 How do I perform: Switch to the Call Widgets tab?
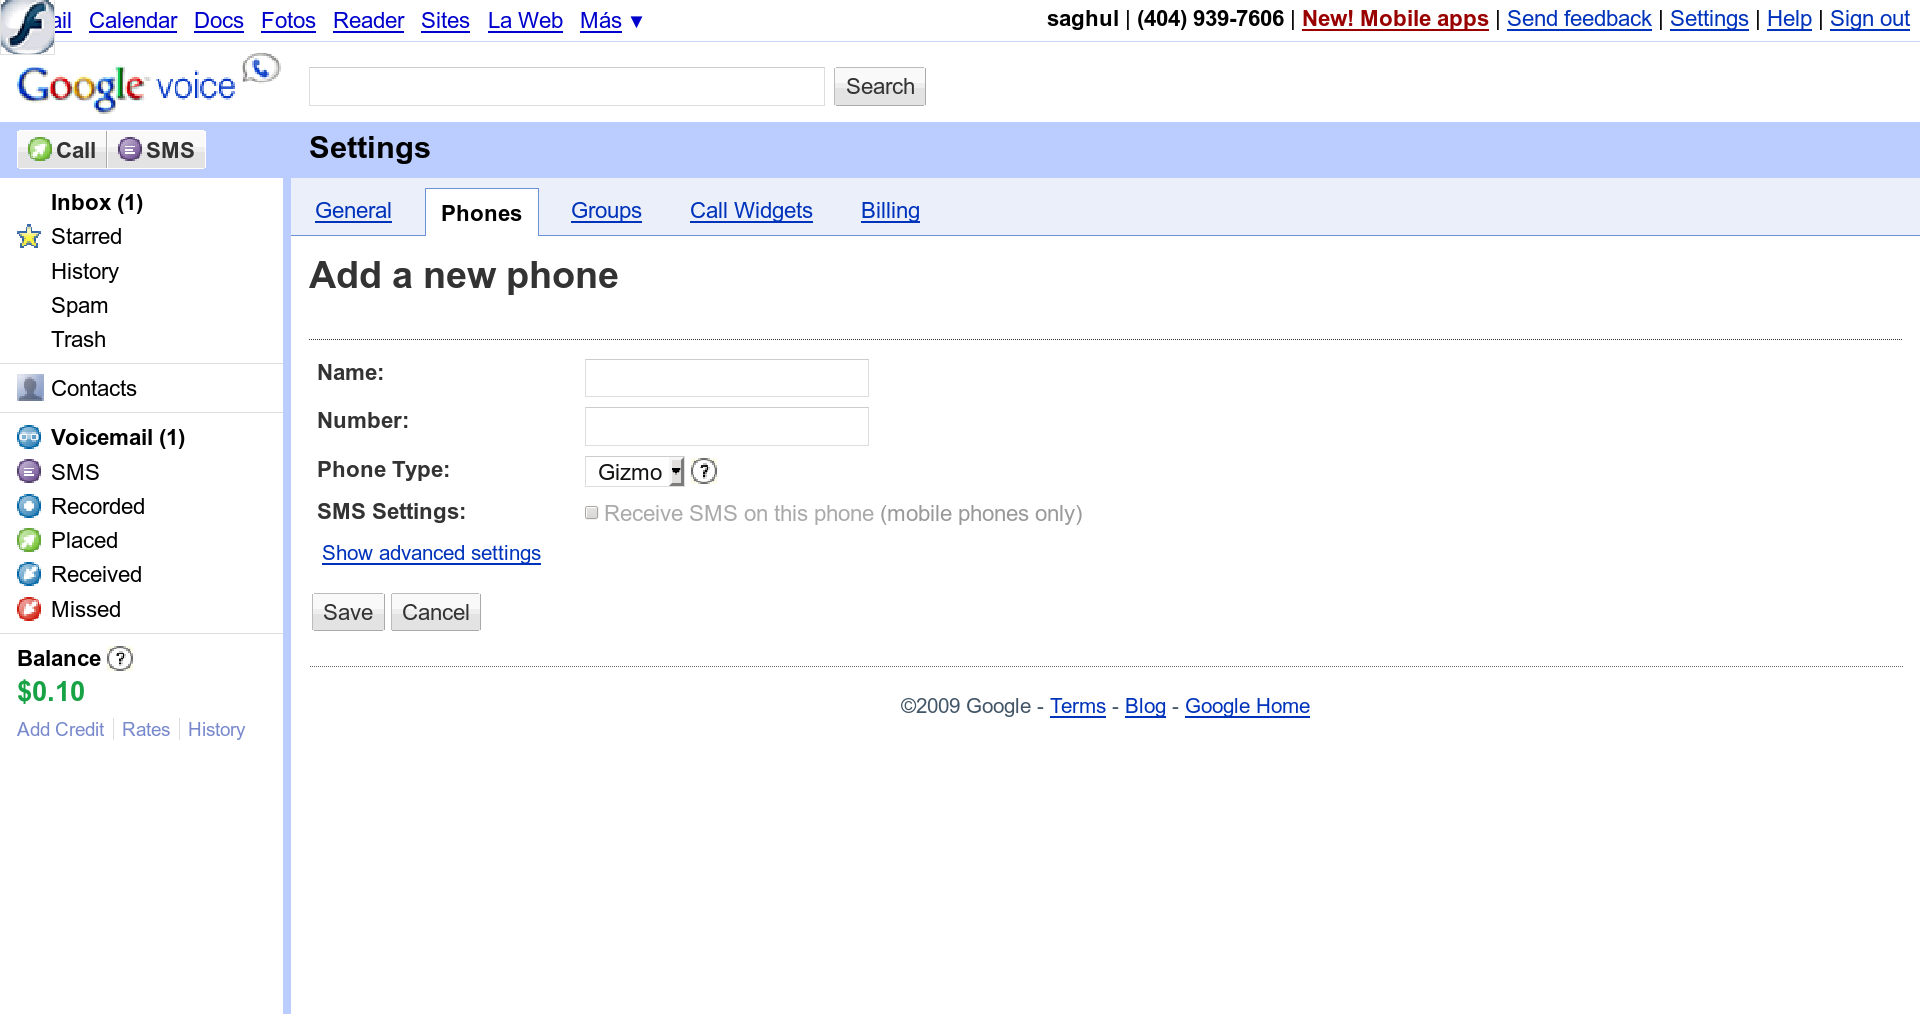pos(751,211)
